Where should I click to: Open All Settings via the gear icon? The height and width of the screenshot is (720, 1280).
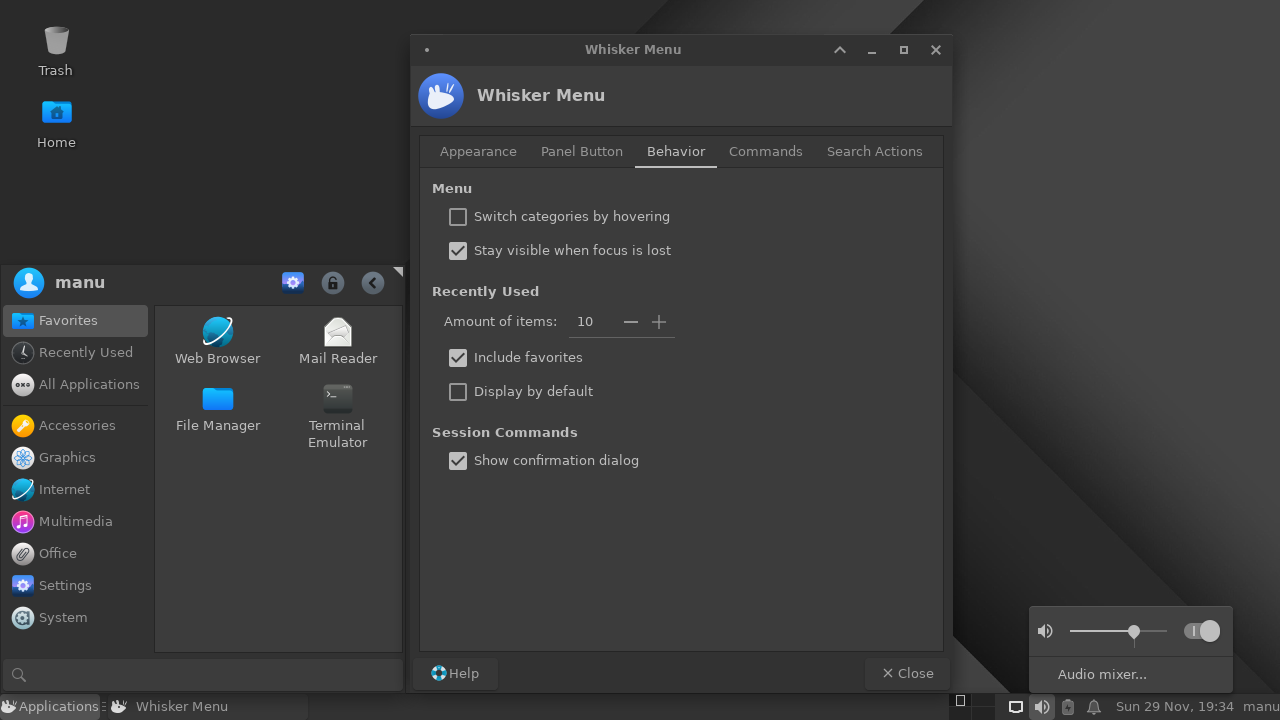pyautogui.click(x=292, y=282)
